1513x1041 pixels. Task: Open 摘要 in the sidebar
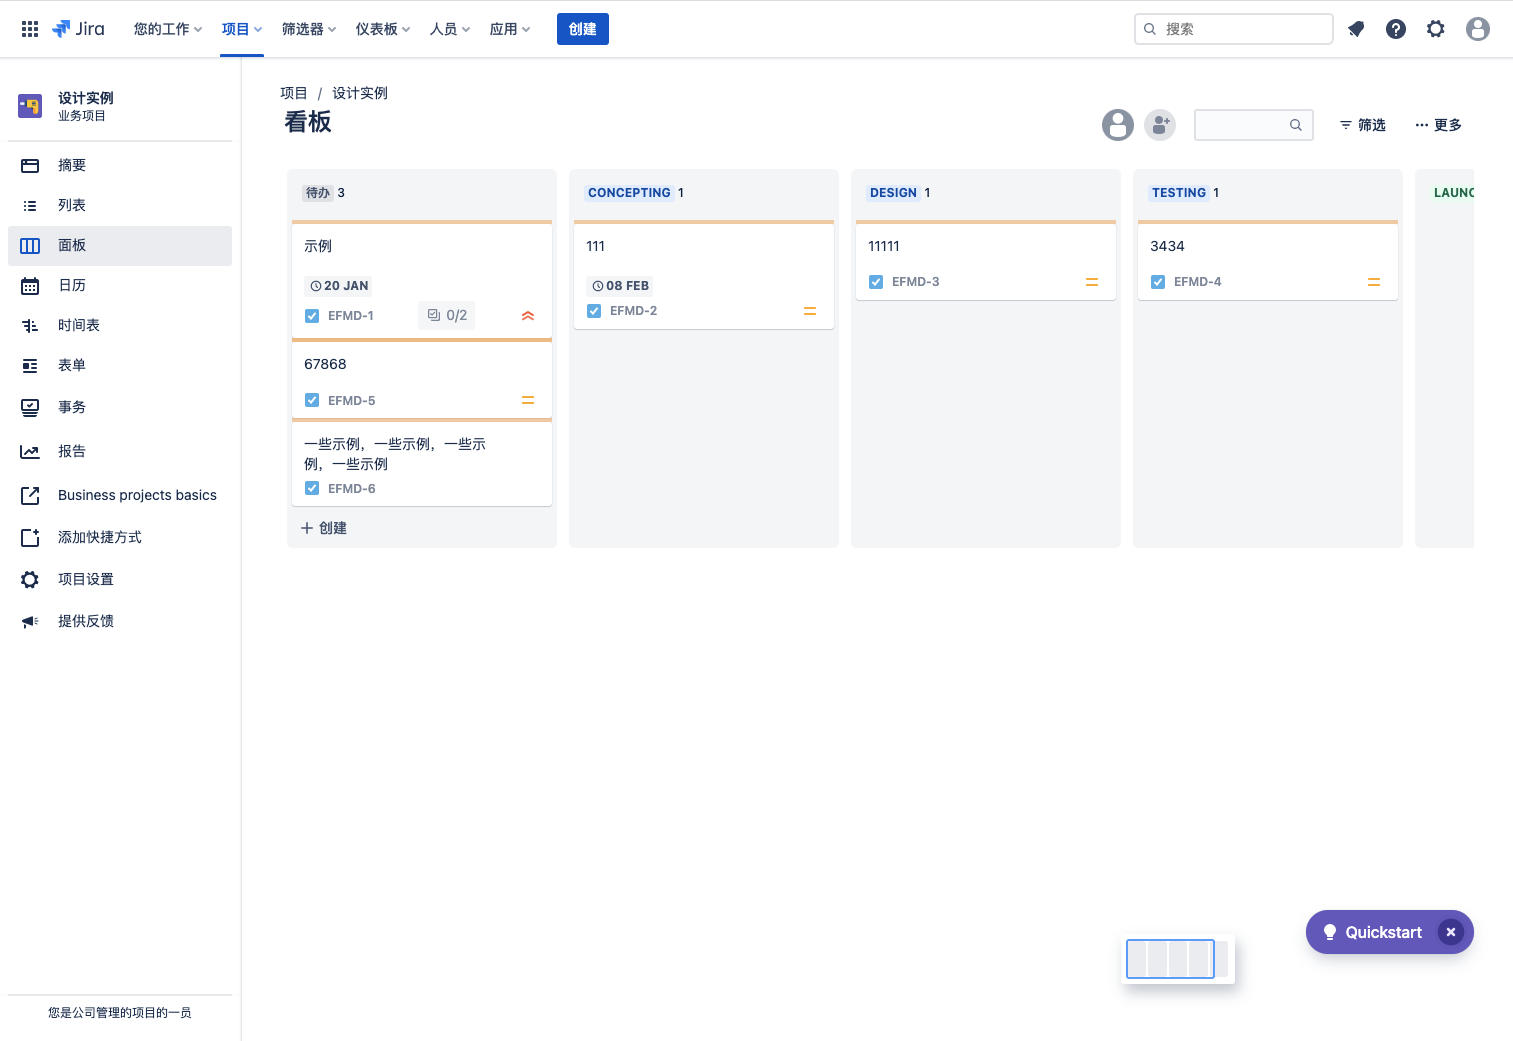click(120, 165)
